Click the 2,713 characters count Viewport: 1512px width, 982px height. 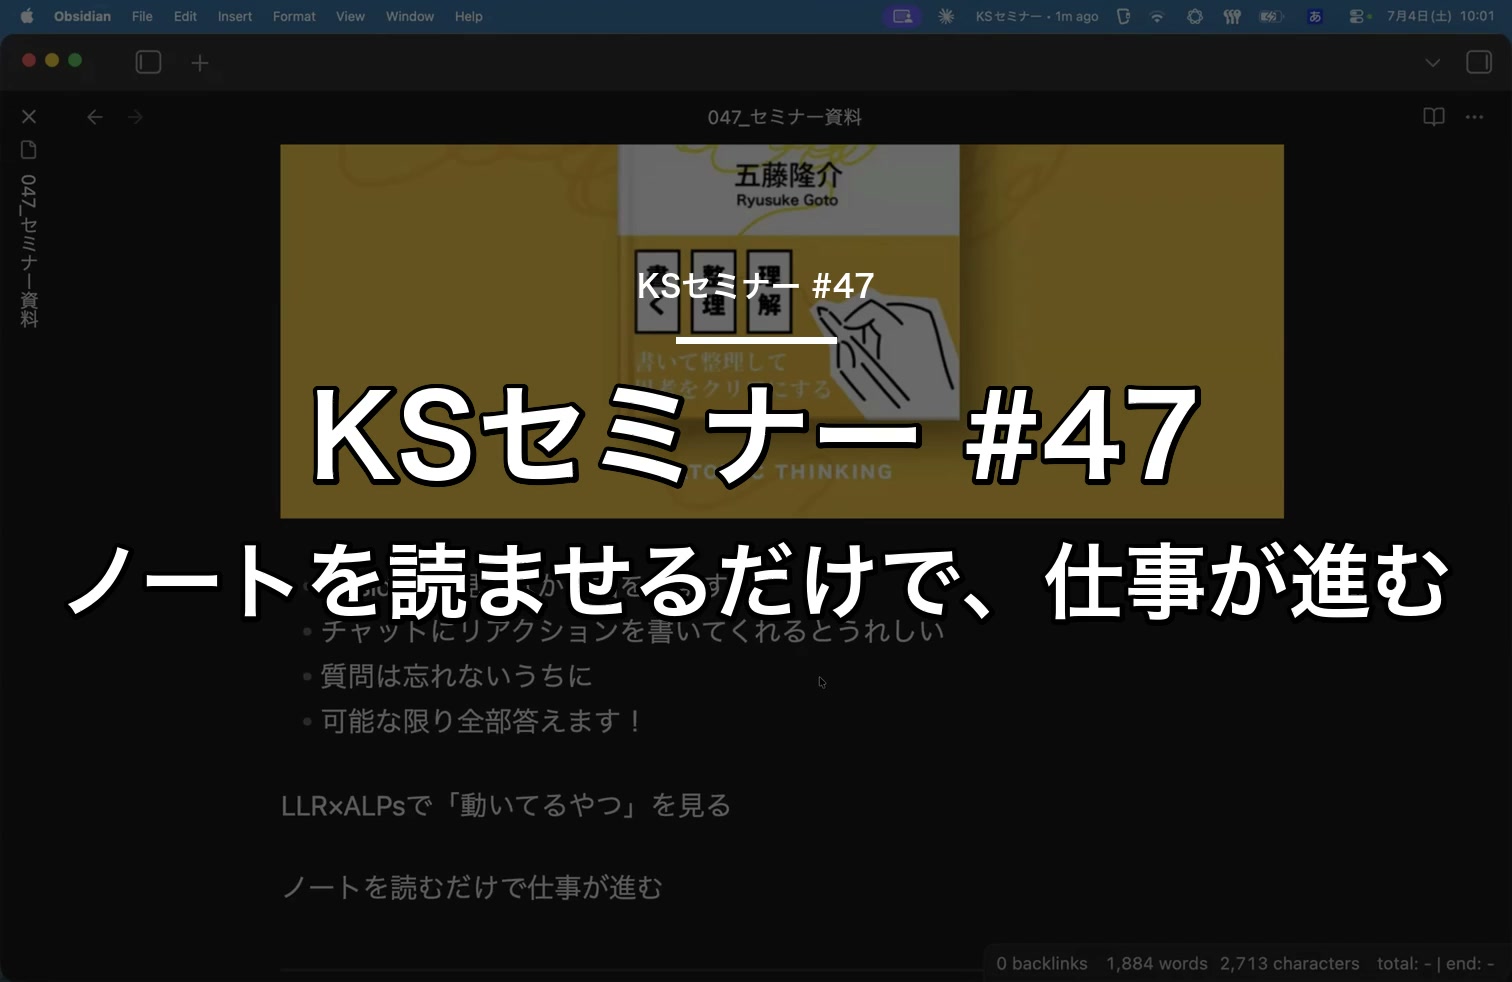[1289, 964]
